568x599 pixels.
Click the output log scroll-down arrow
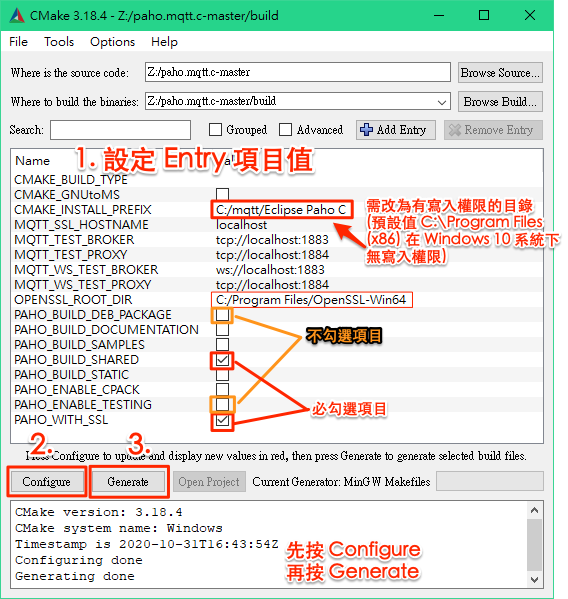pos(534,580)
